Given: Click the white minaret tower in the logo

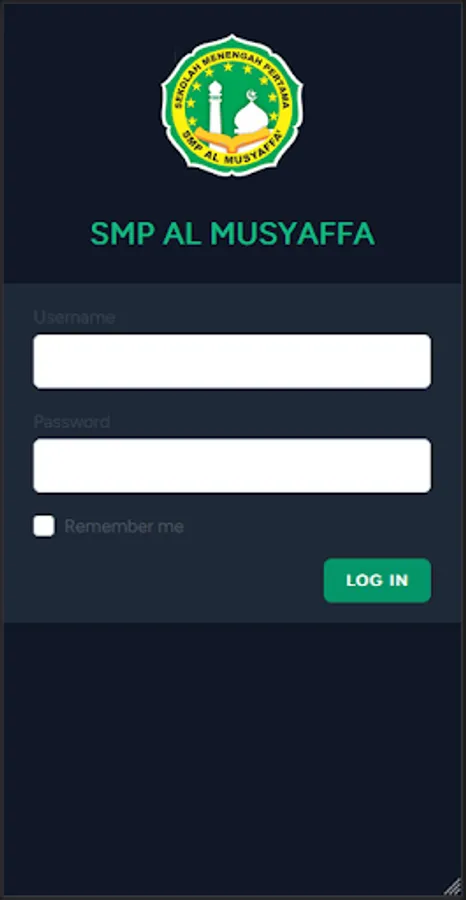Looking at the screenshot, I should pos(215,107).
